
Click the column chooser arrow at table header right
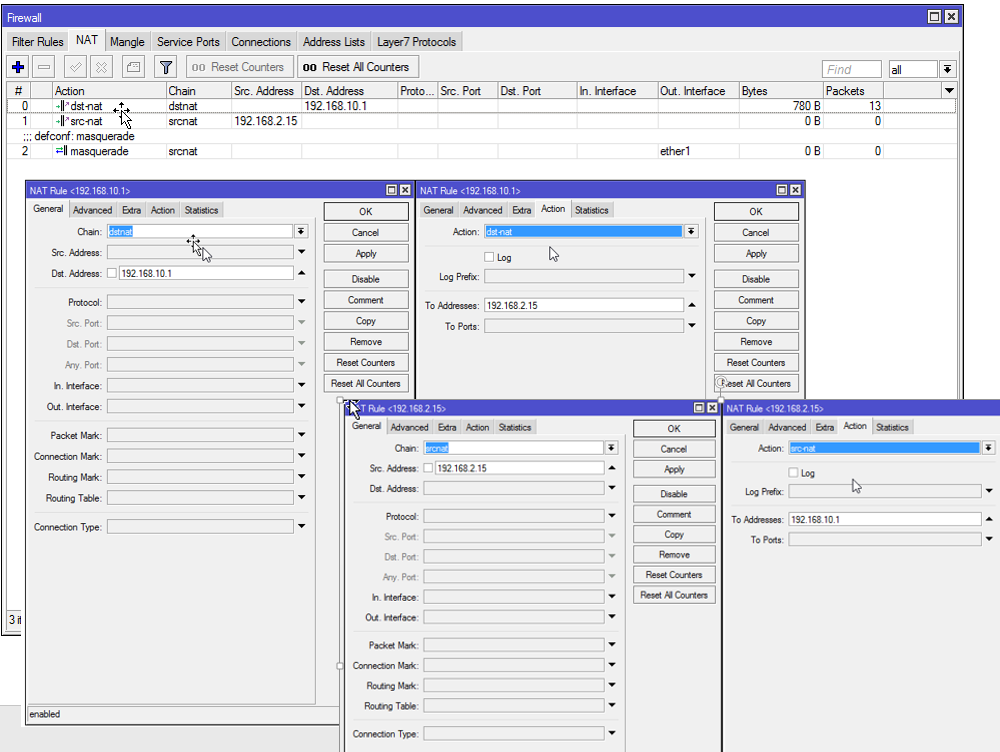point(949,91)
